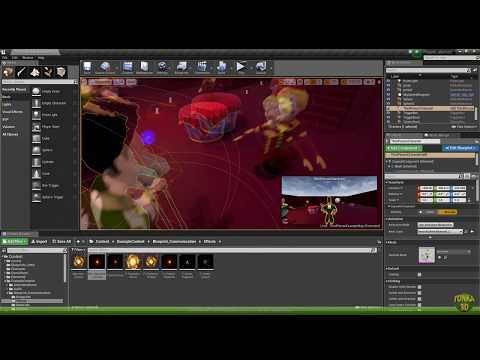Open the Lit view mode dropdown
480x360 pixels.
(119, 82)
